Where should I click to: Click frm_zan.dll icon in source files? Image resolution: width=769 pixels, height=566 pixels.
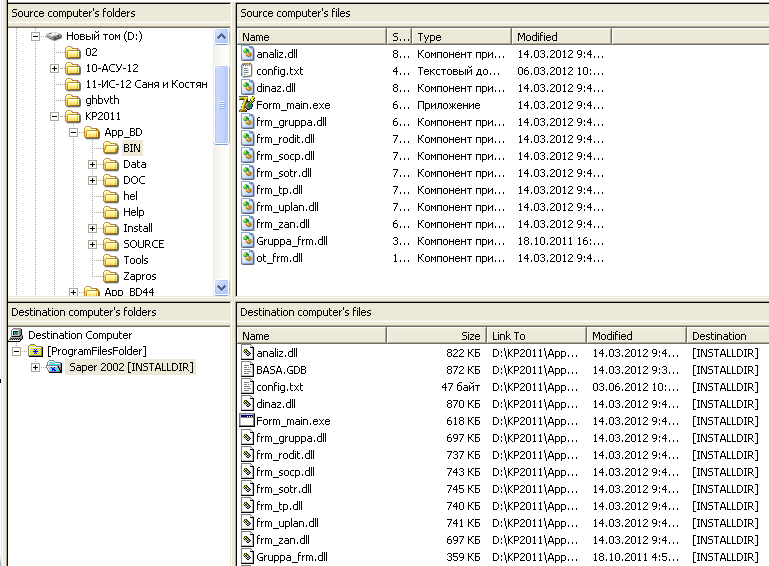(x=248, y=224)
